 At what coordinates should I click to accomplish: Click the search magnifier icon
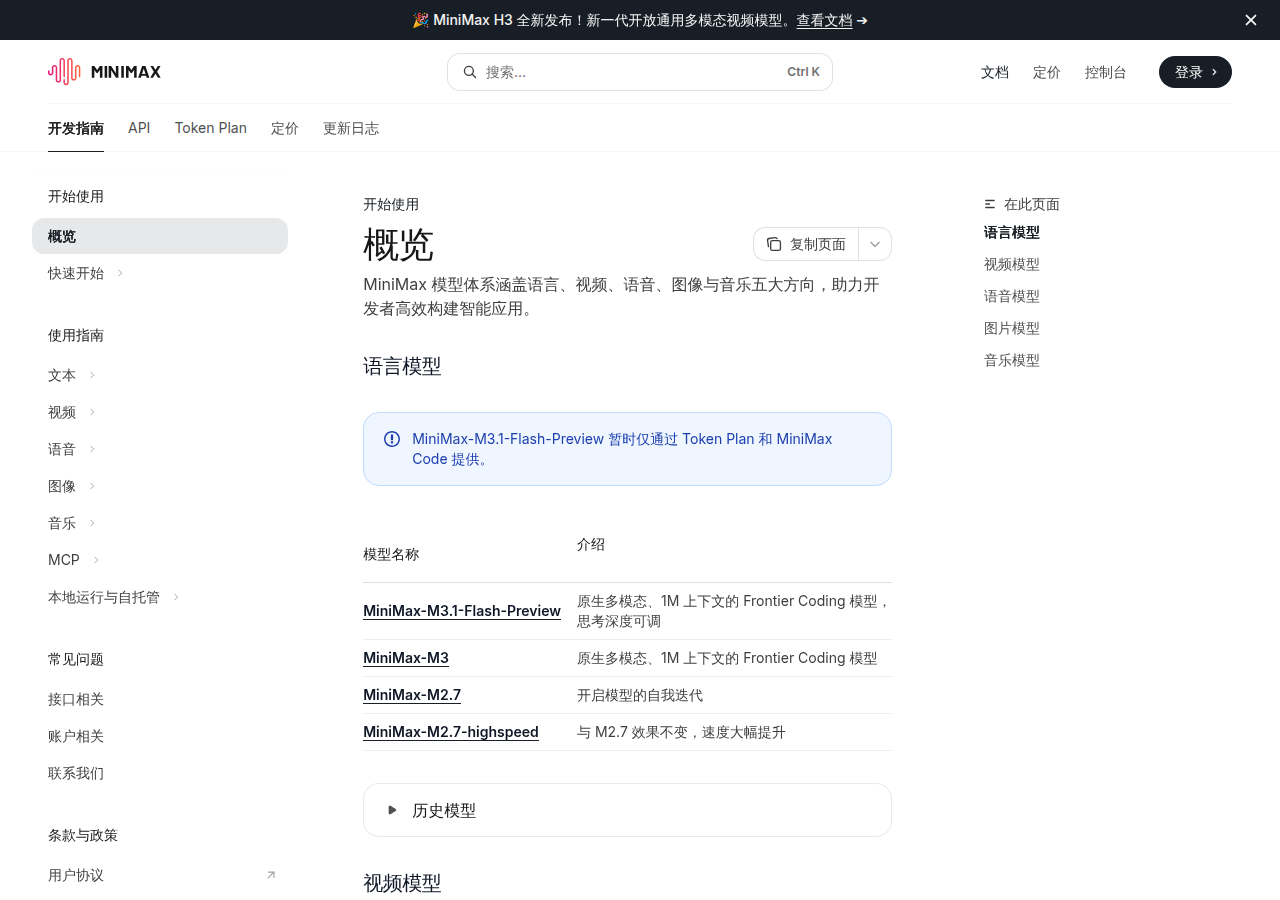tap(470, 72)
